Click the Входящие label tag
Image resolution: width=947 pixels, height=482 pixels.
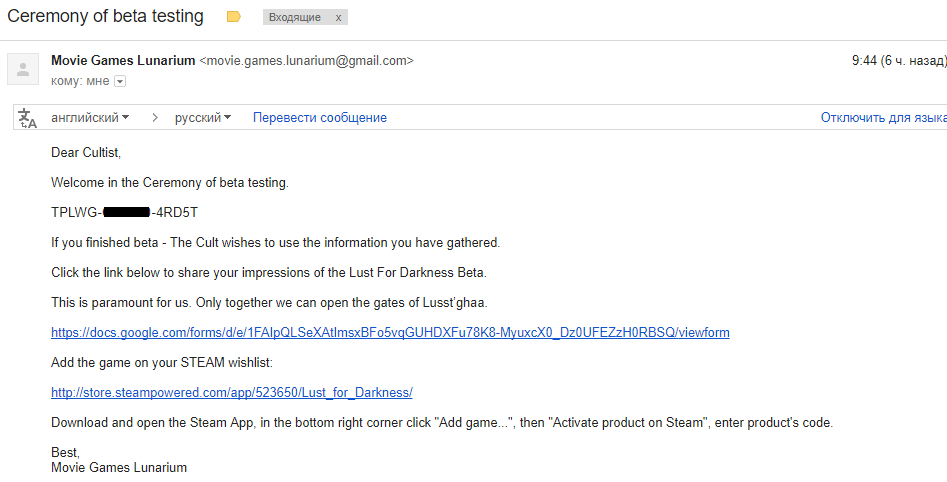tap(295, 18)
